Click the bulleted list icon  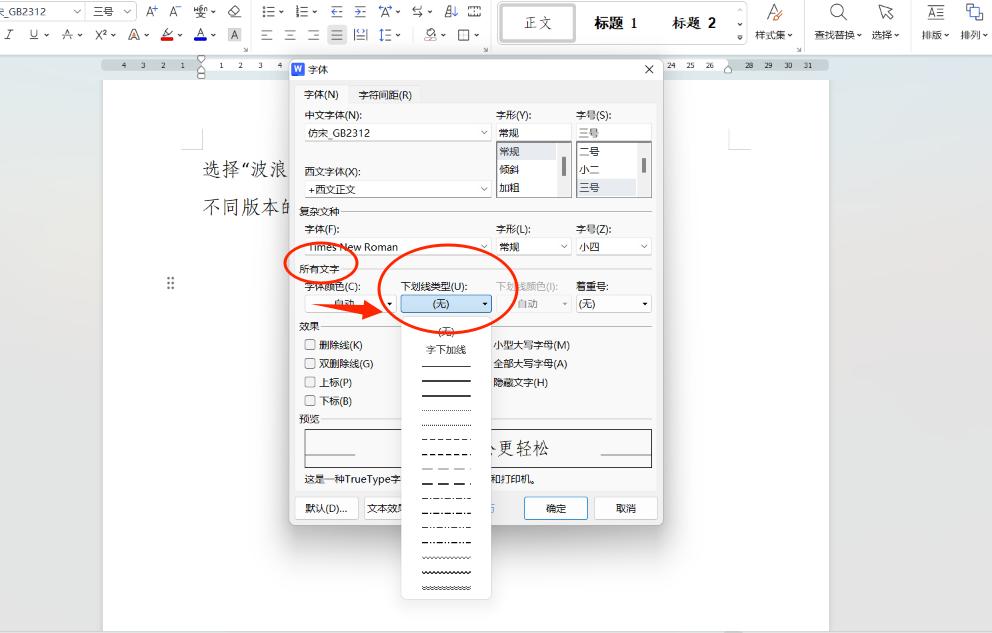(x=268, y=11)
